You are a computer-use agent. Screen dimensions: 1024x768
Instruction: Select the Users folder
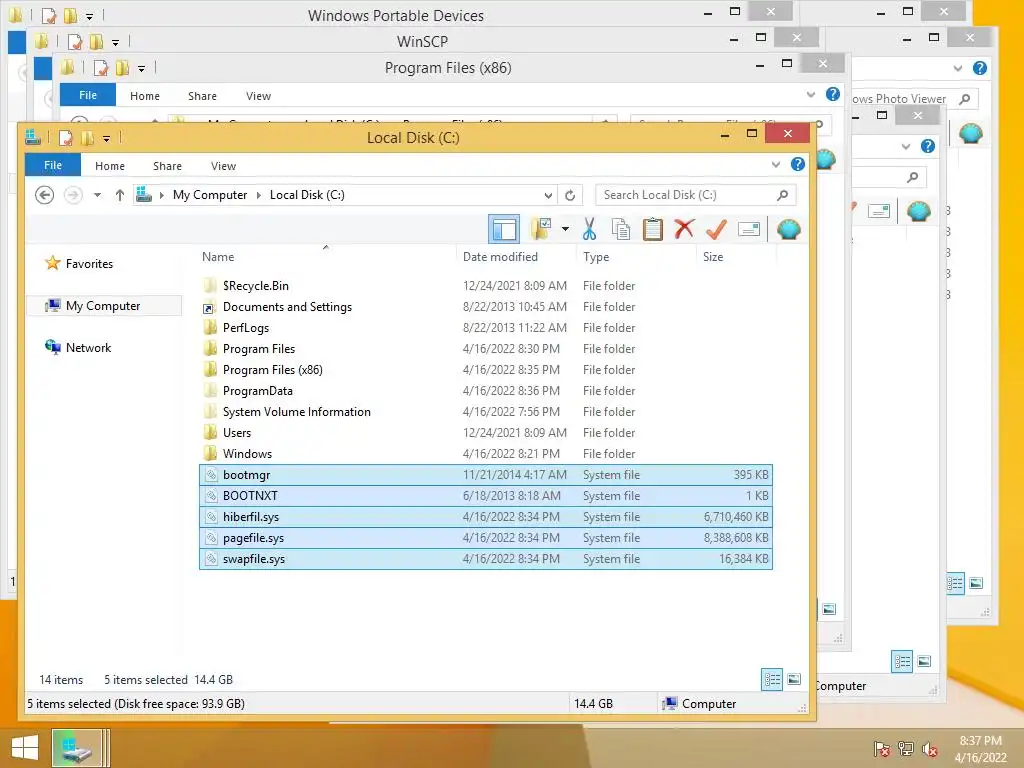tap(486, 432)
